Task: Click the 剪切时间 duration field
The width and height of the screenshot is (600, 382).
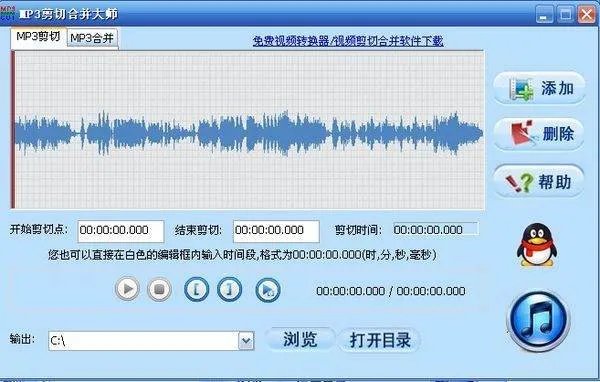Action: coord(436,230)
